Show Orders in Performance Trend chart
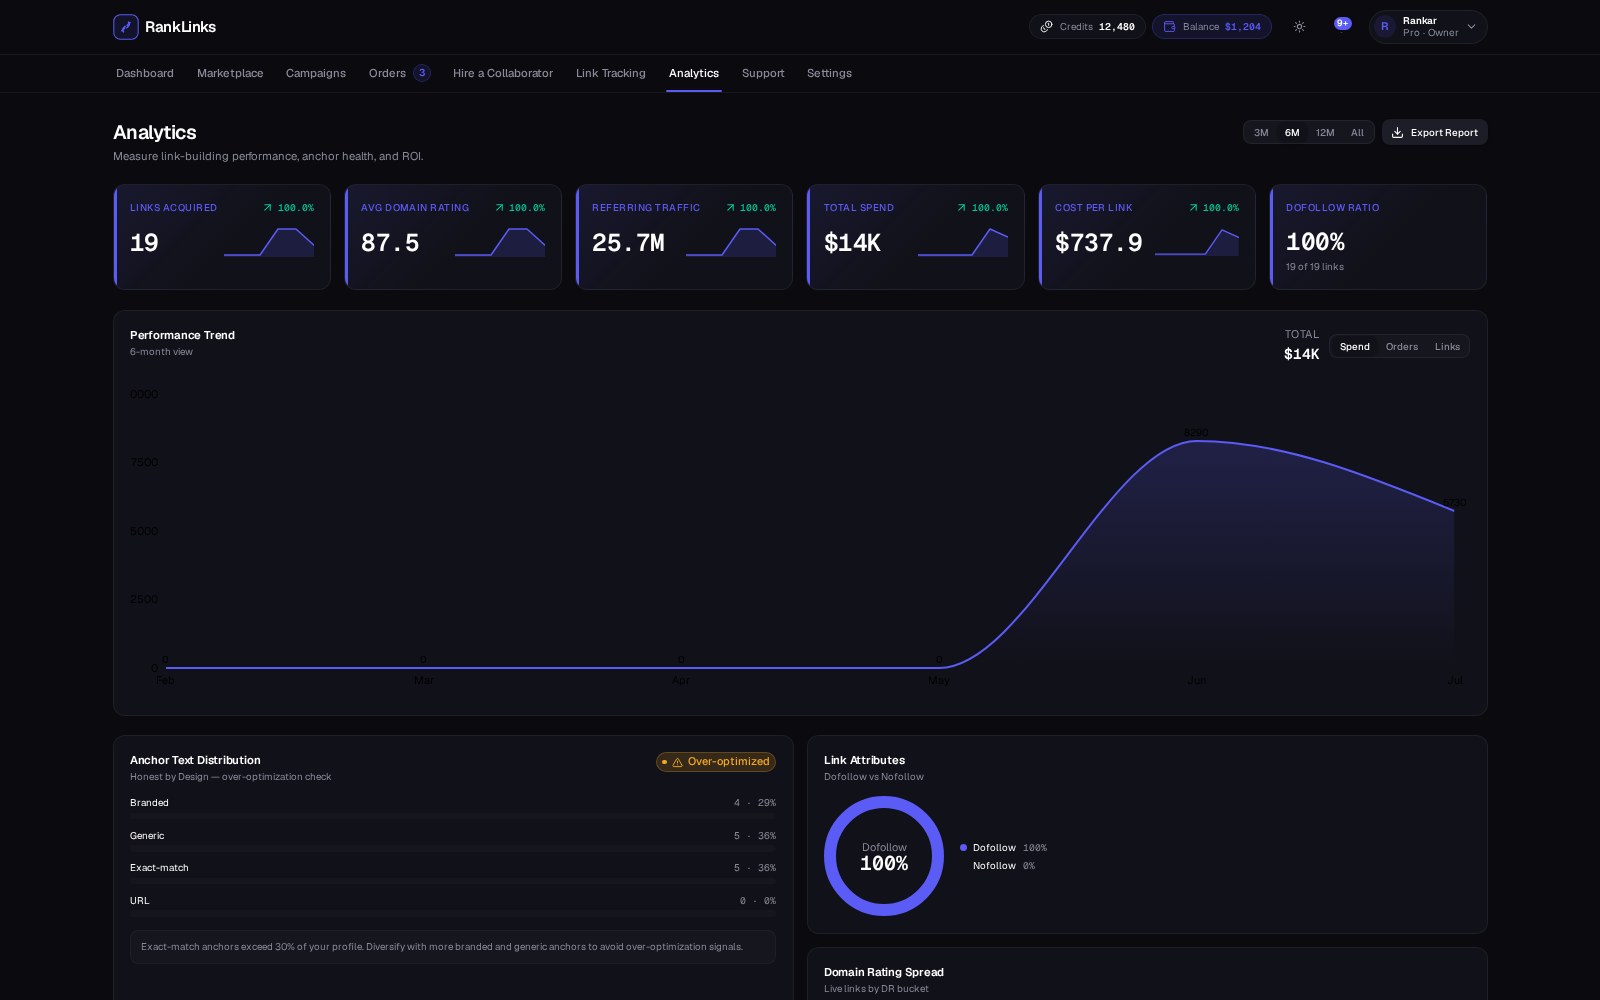Screen dimensions: 1600x1000 pos(1402,347)
